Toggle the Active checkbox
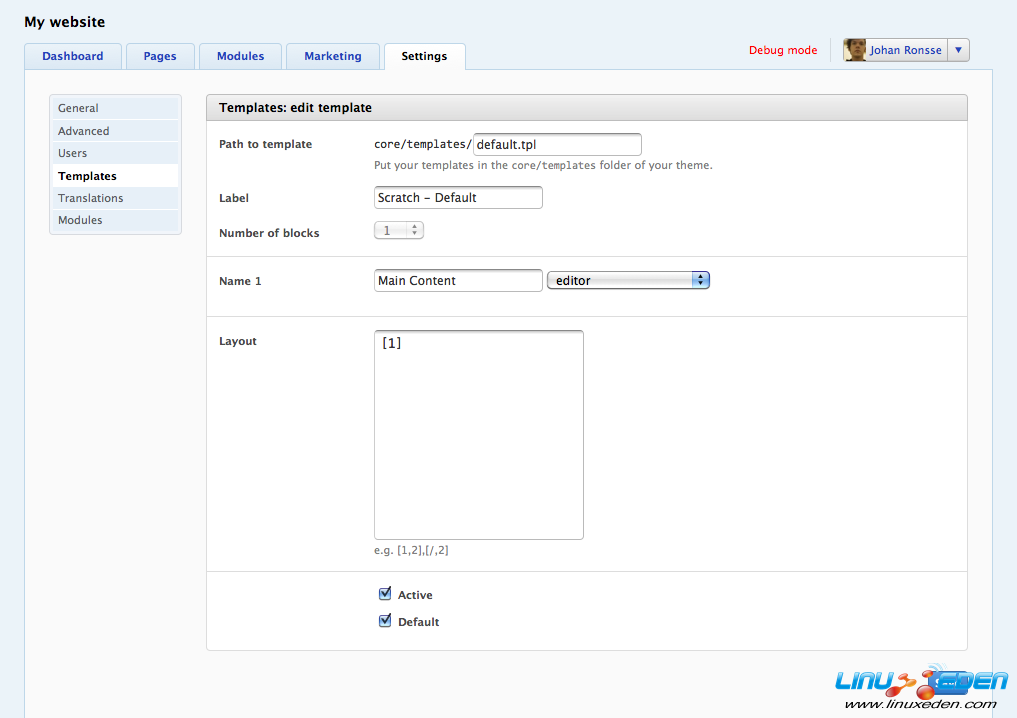The height and width of the screenshot is (718, 1017). pos(385,594)
